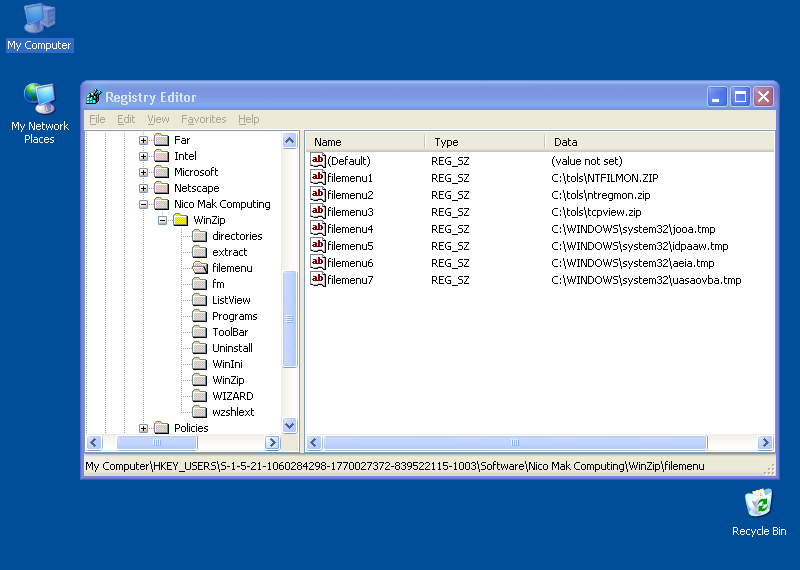The height and width of the screenshot is (570, 800).
Task: Open the Favorites menu
Action: tap(204, 119)
